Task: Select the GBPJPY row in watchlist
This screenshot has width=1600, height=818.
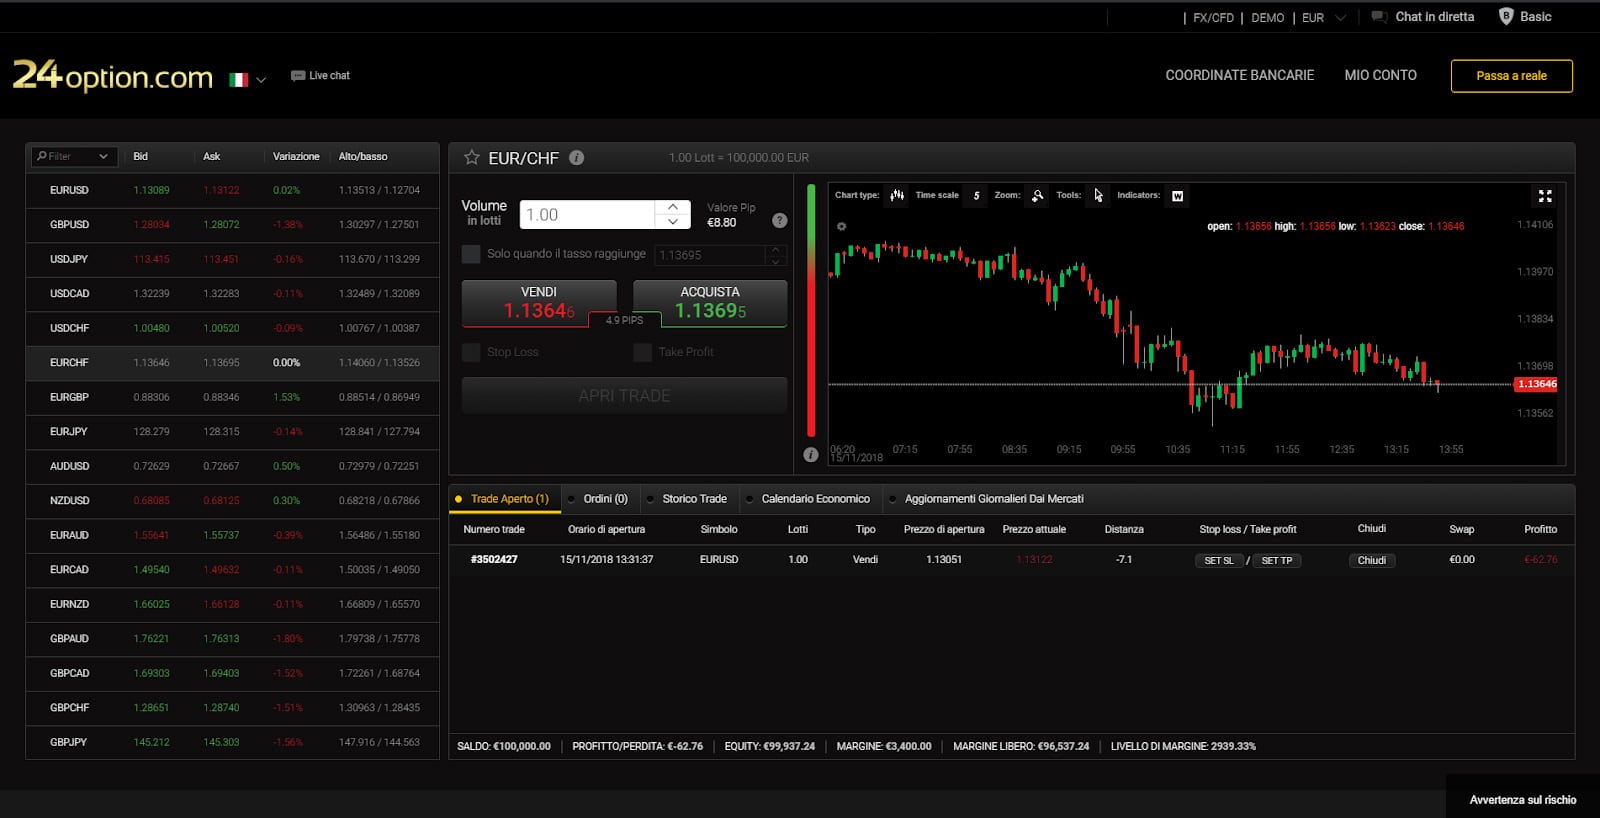Action: coord(232,742)
